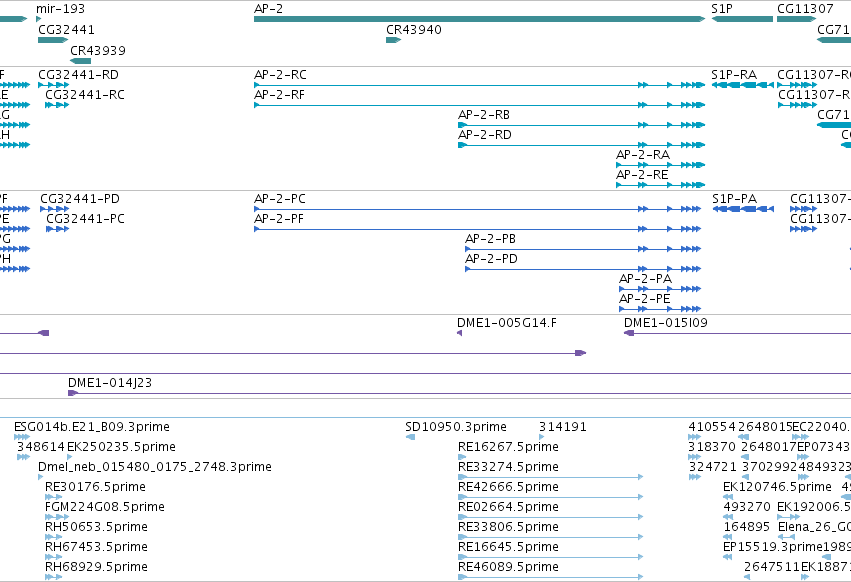Viewport: 851px width, 582px height.
Task: Click EST ESG014b.E21_B09.3prime
Action: click(22, 437)
